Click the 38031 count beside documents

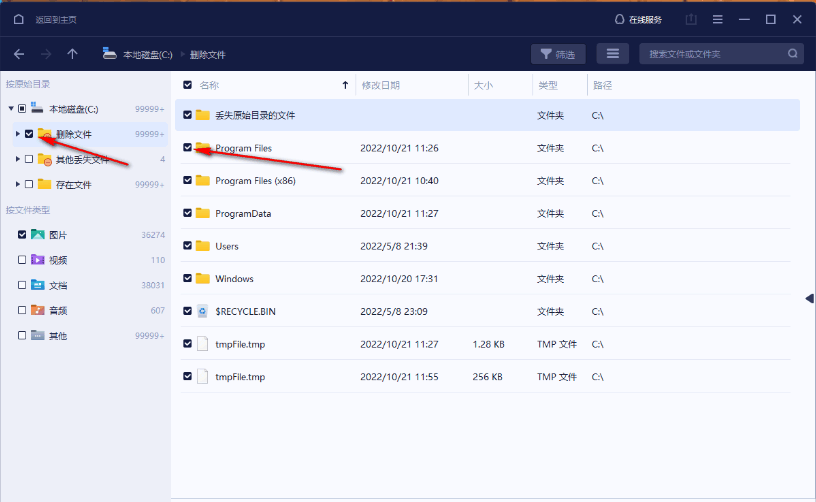click(x=153, y=285)
